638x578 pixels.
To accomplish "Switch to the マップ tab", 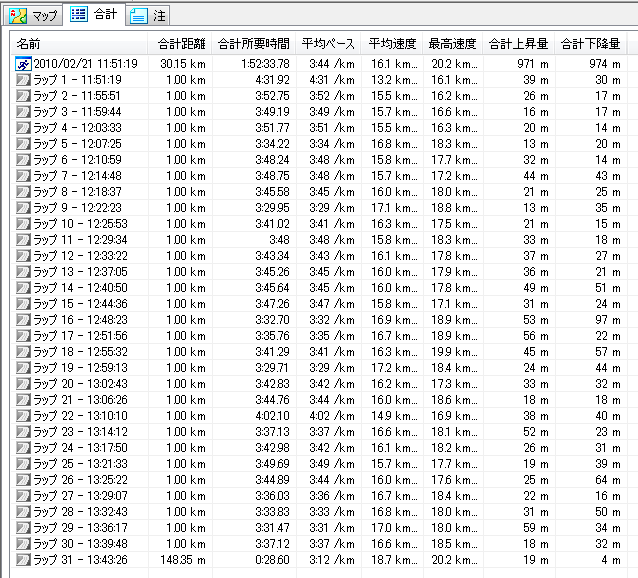I will pos(33,15).
